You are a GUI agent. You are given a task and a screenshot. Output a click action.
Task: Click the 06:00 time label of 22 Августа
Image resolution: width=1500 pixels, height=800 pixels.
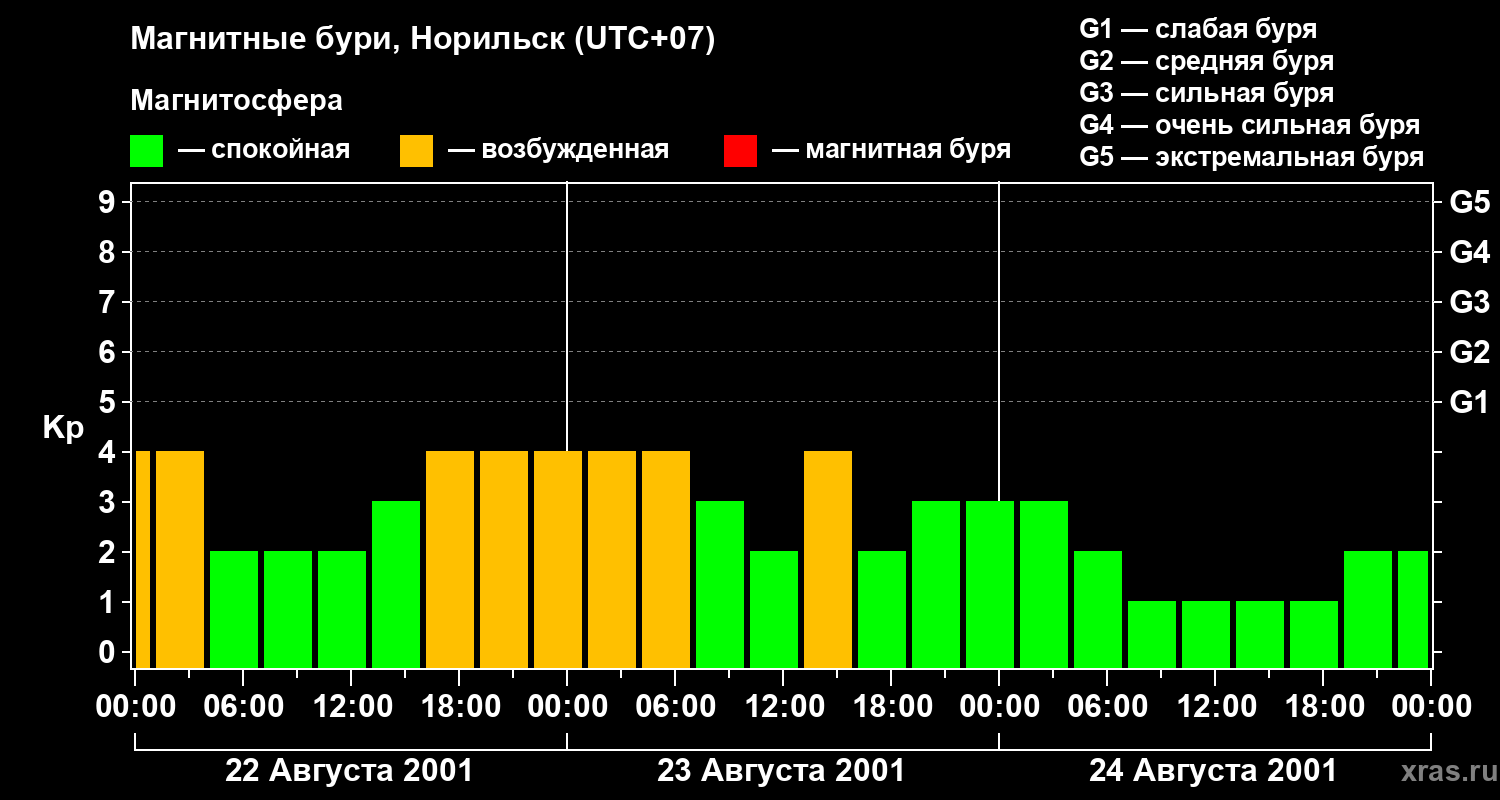click(243, 707)
